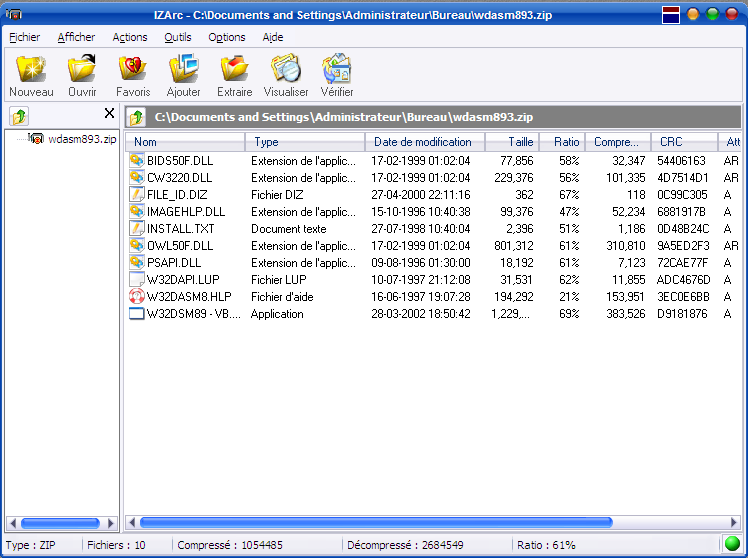Click the file list horizontal scrollbar thumb
The height and width of the screenshot is (558, 748).
376,522
